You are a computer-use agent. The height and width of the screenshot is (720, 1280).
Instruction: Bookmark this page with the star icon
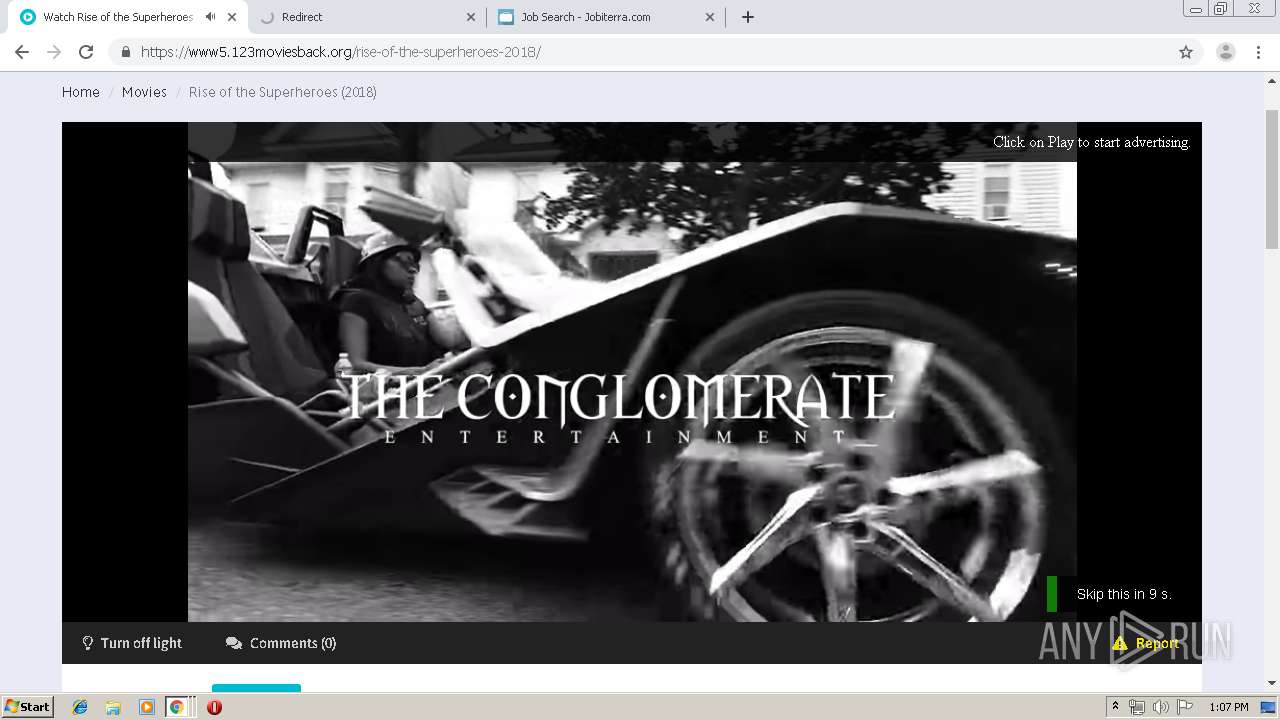(x=1186, y=52)
